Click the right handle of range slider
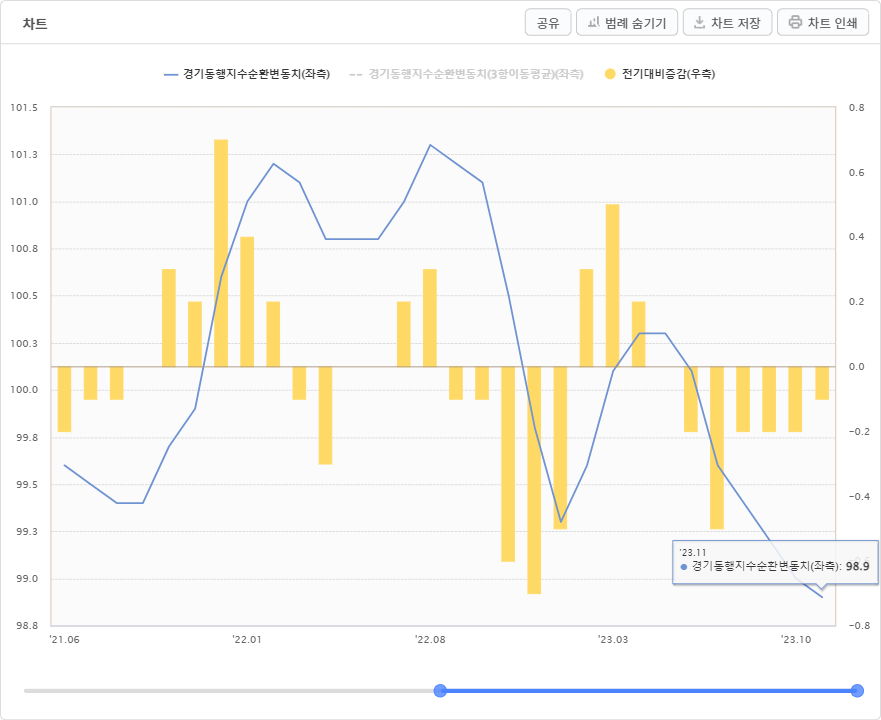The width and height of the screenshot is (881, 720). [857, 691]
